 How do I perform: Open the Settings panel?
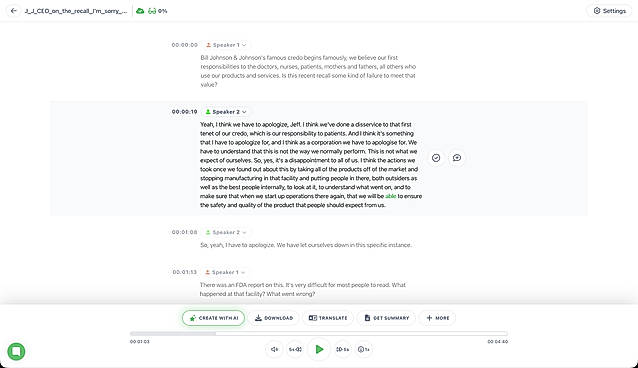pos(610,11)
